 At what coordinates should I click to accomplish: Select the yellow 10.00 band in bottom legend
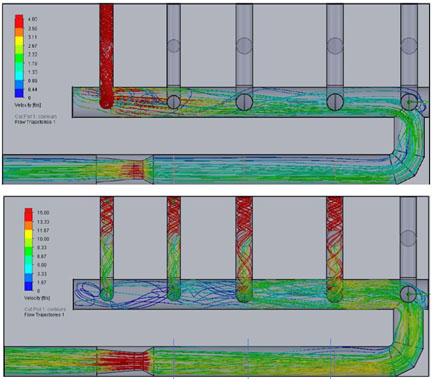(29, 240)
